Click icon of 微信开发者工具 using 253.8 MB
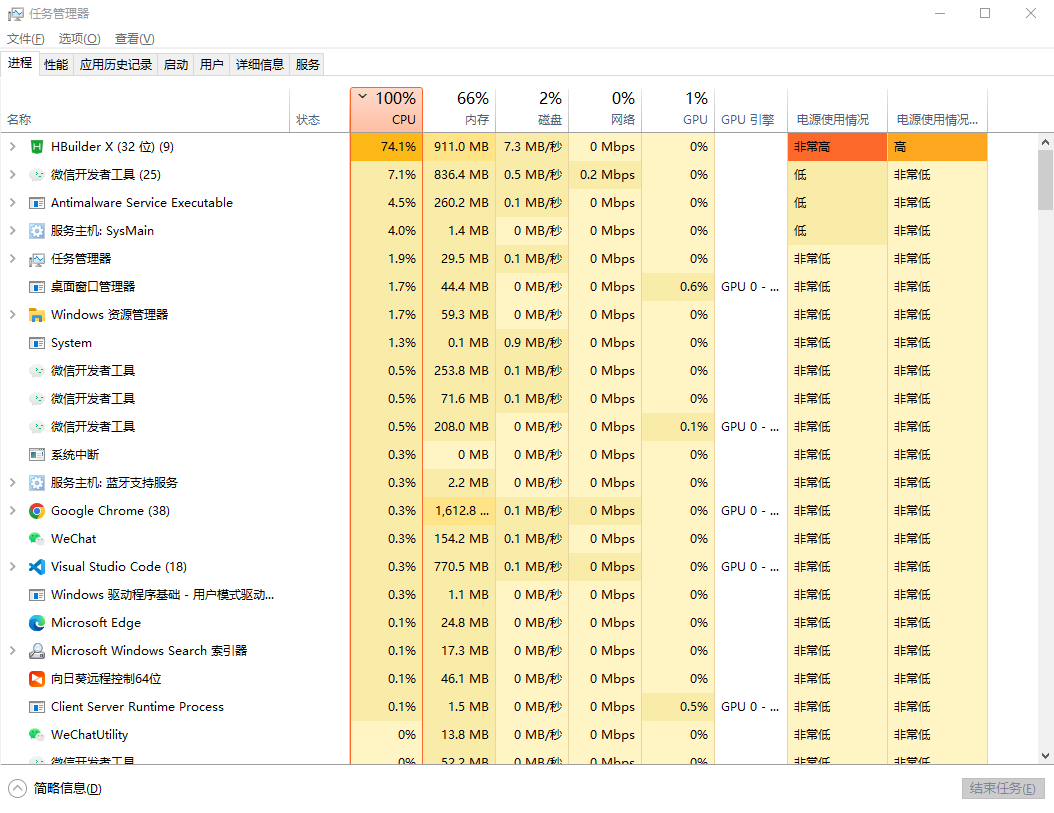The width and height of the screenshot is (1054, 813). pos(37,371)
